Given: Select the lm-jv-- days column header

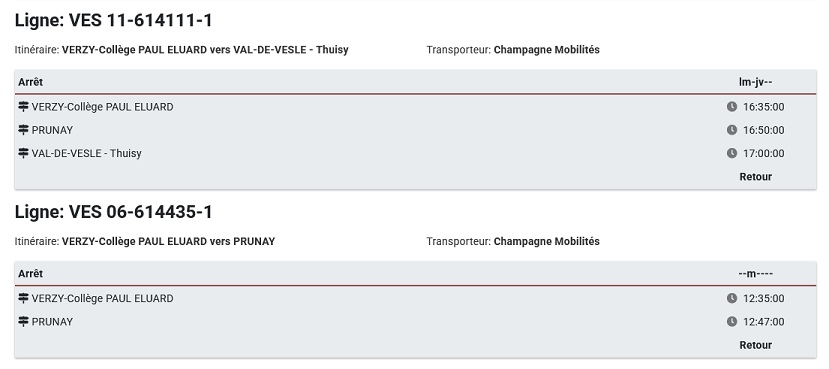Looking at the screenshot, I should (756, 82).
